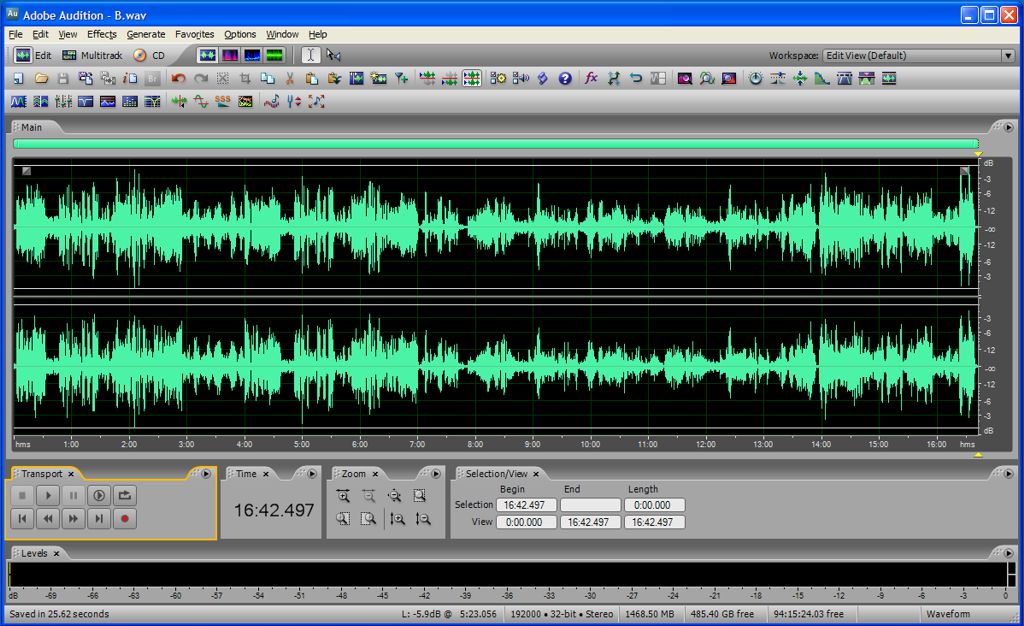Switch to CD view
Viewport: 1024px width, 626px height.
150,56
